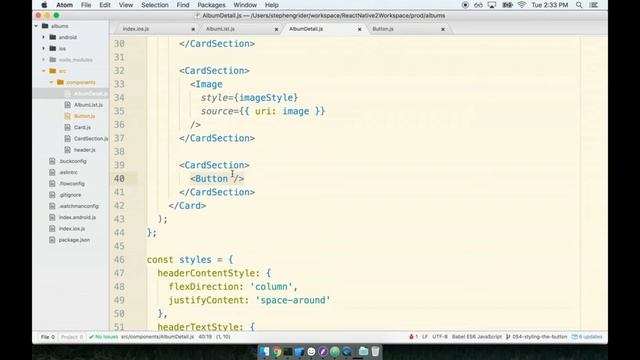
Task: Click the glasses menu bar icon
Action: pyautogui.click(x=478, y=5)
